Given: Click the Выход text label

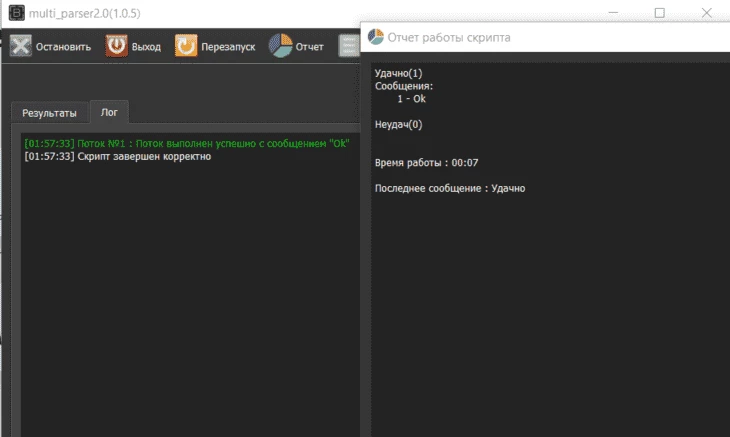Looking at the screenshot, I should (146, 47).
